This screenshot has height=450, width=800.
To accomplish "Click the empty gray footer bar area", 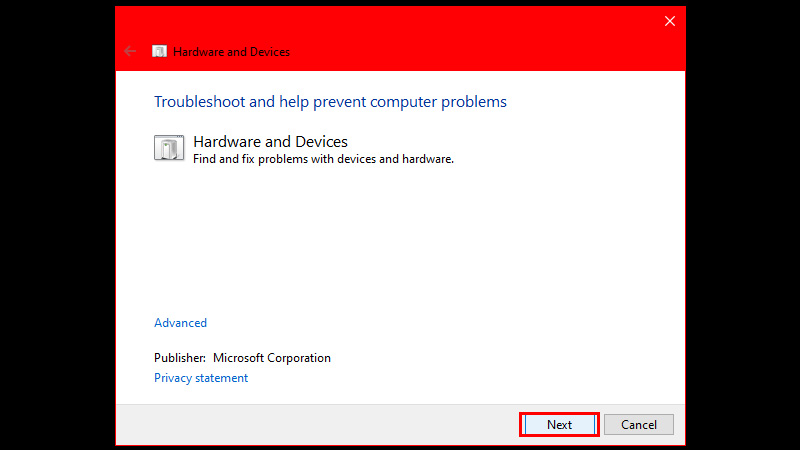I will click(316, 424).
